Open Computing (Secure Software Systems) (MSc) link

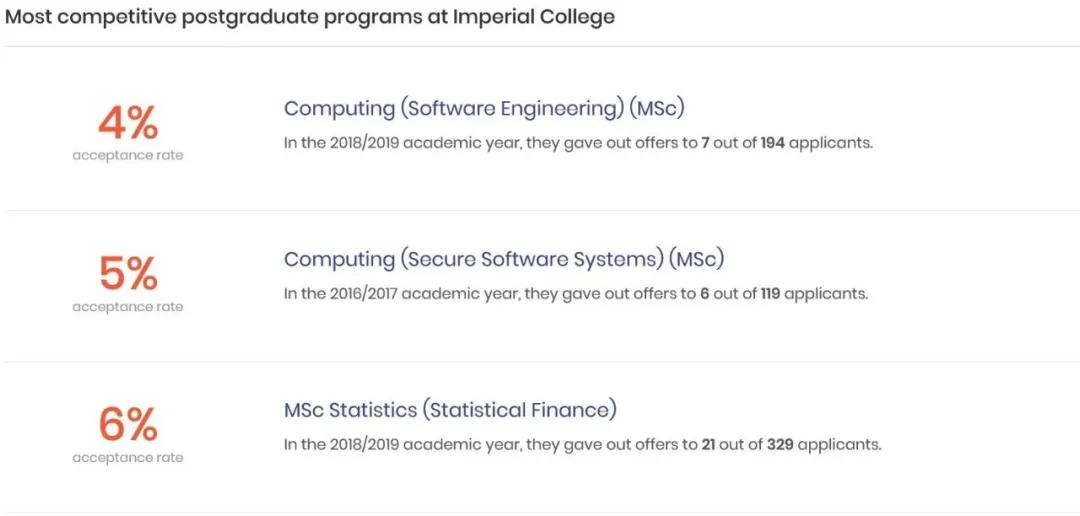(504, 260)
